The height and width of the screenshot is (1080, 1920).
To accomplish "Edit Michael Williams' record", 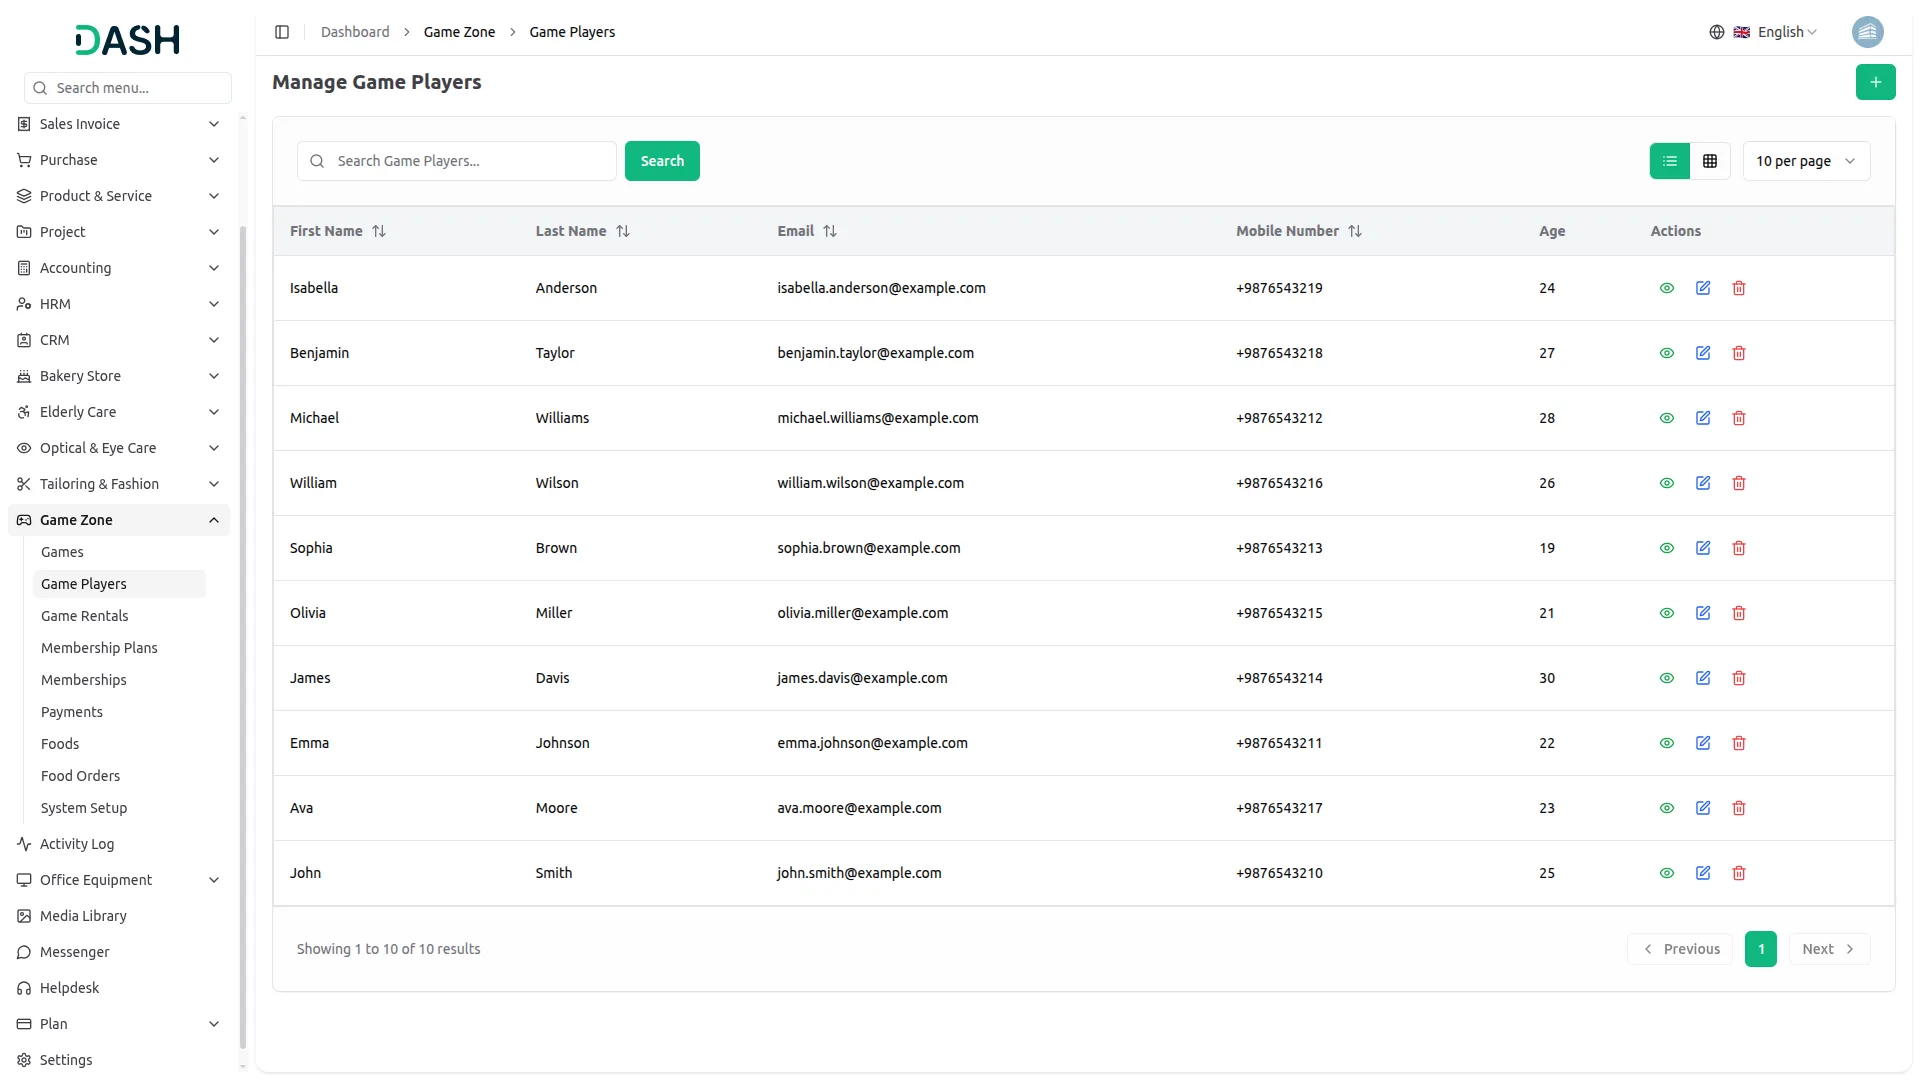I will click(x=1703, y=418).
